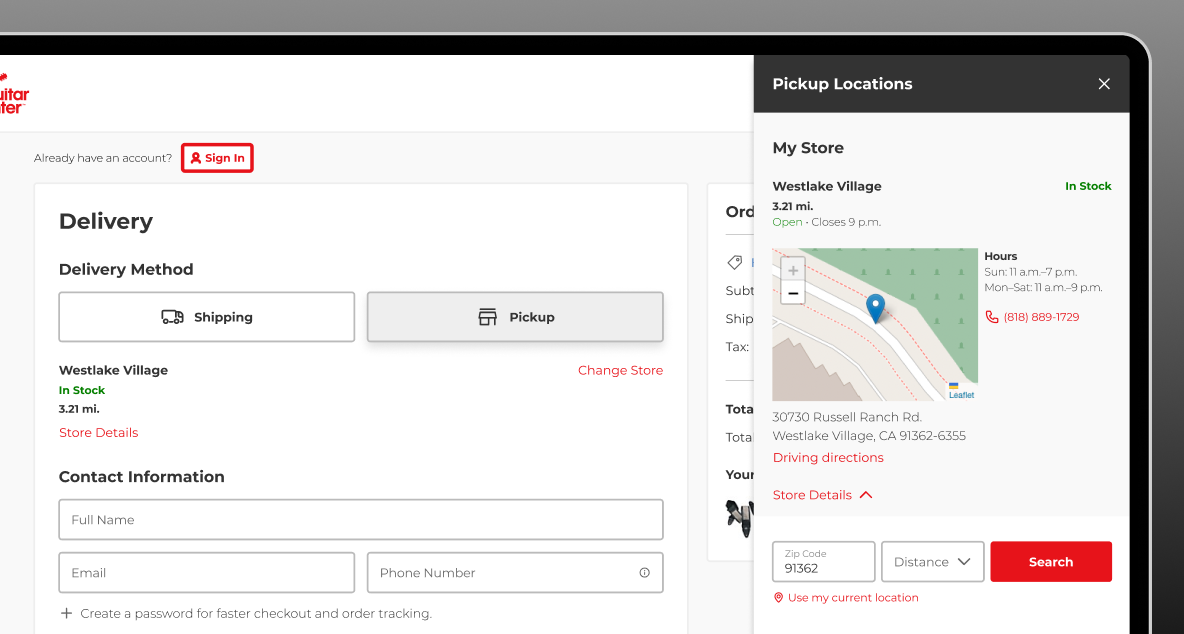Viewport: 1184px width, 634px height.
Task: Click the phone number info icon
Action: tap(644, 573)
